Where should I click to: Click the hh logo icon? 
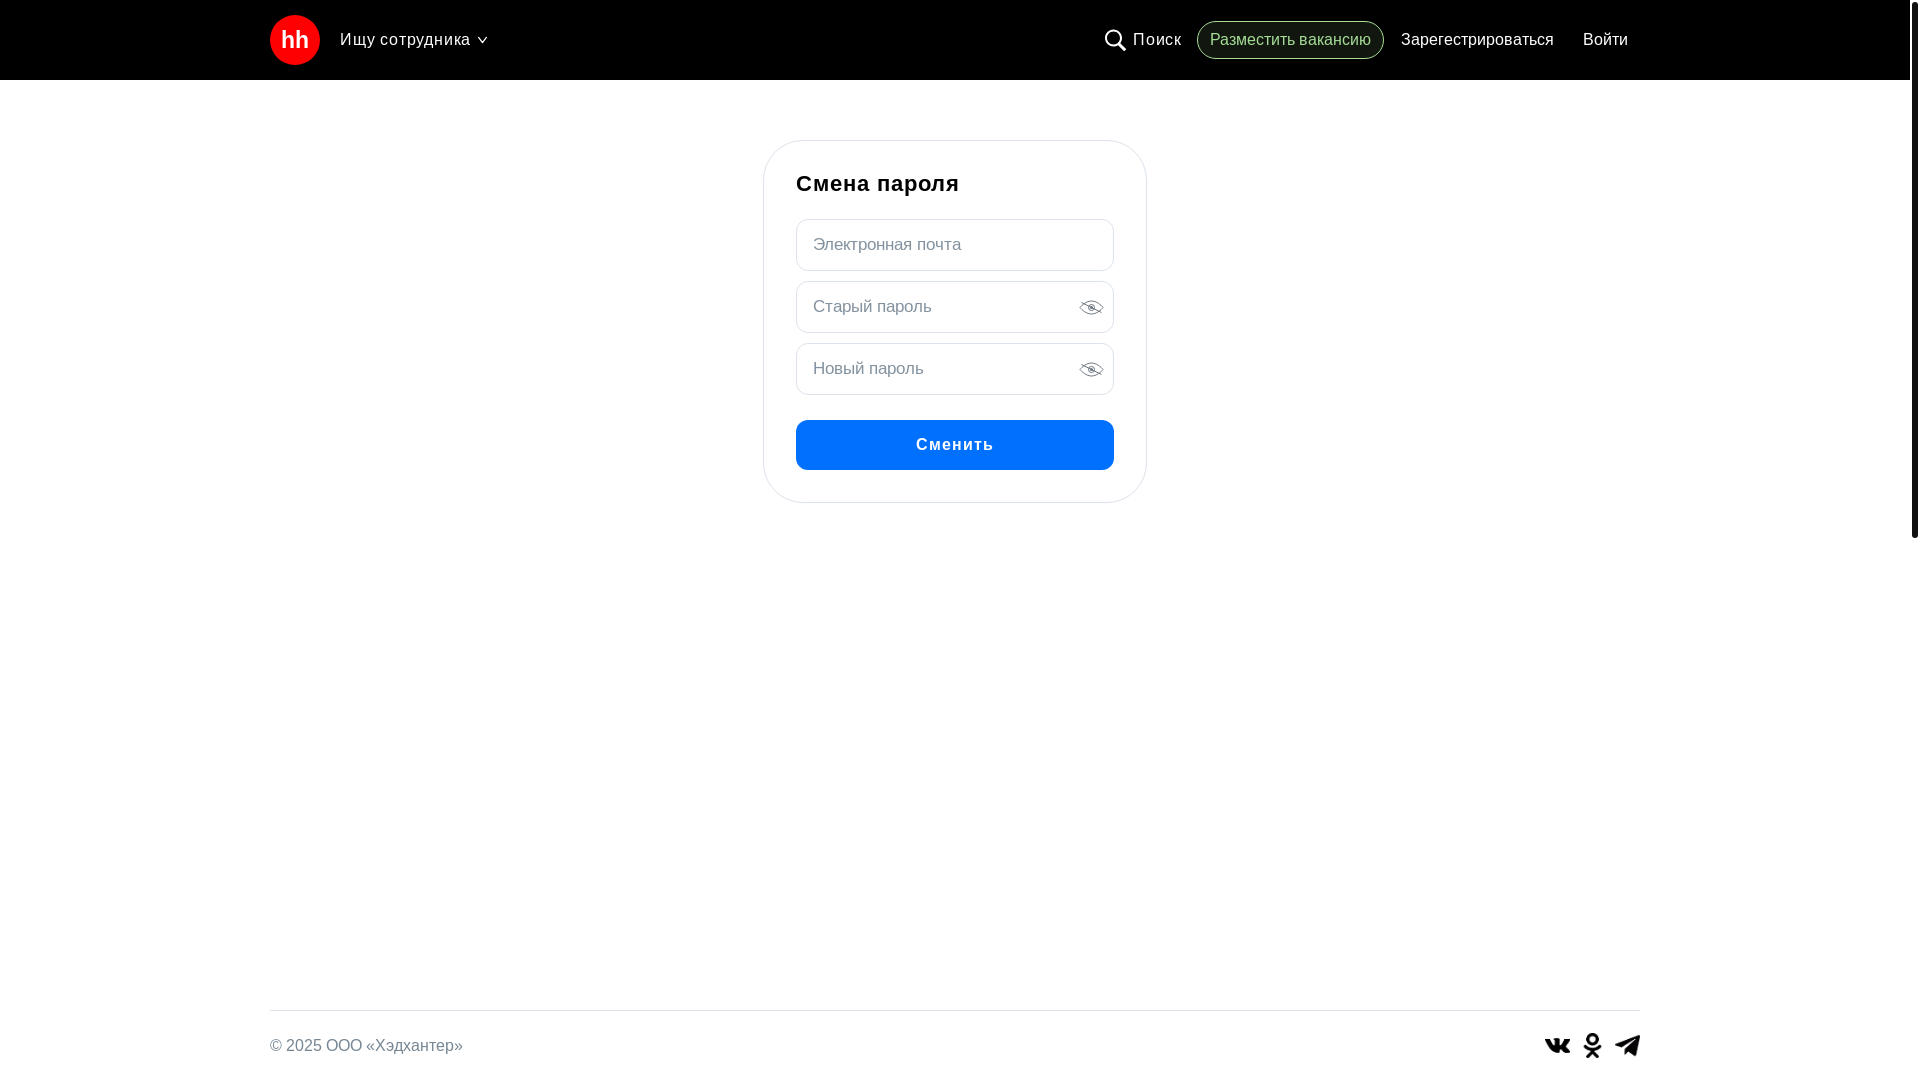click(295, 40)
